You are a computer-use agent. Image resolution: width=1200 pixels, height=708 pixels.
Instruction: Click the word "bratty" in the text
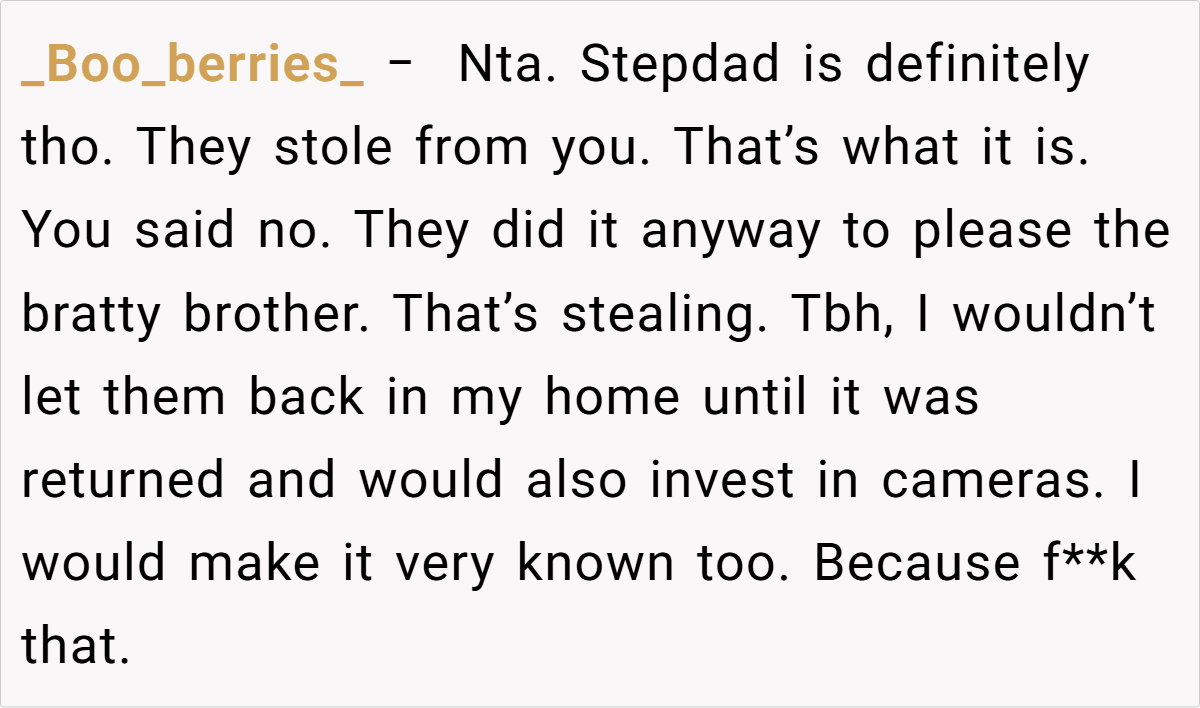click(x=91, y=315)
